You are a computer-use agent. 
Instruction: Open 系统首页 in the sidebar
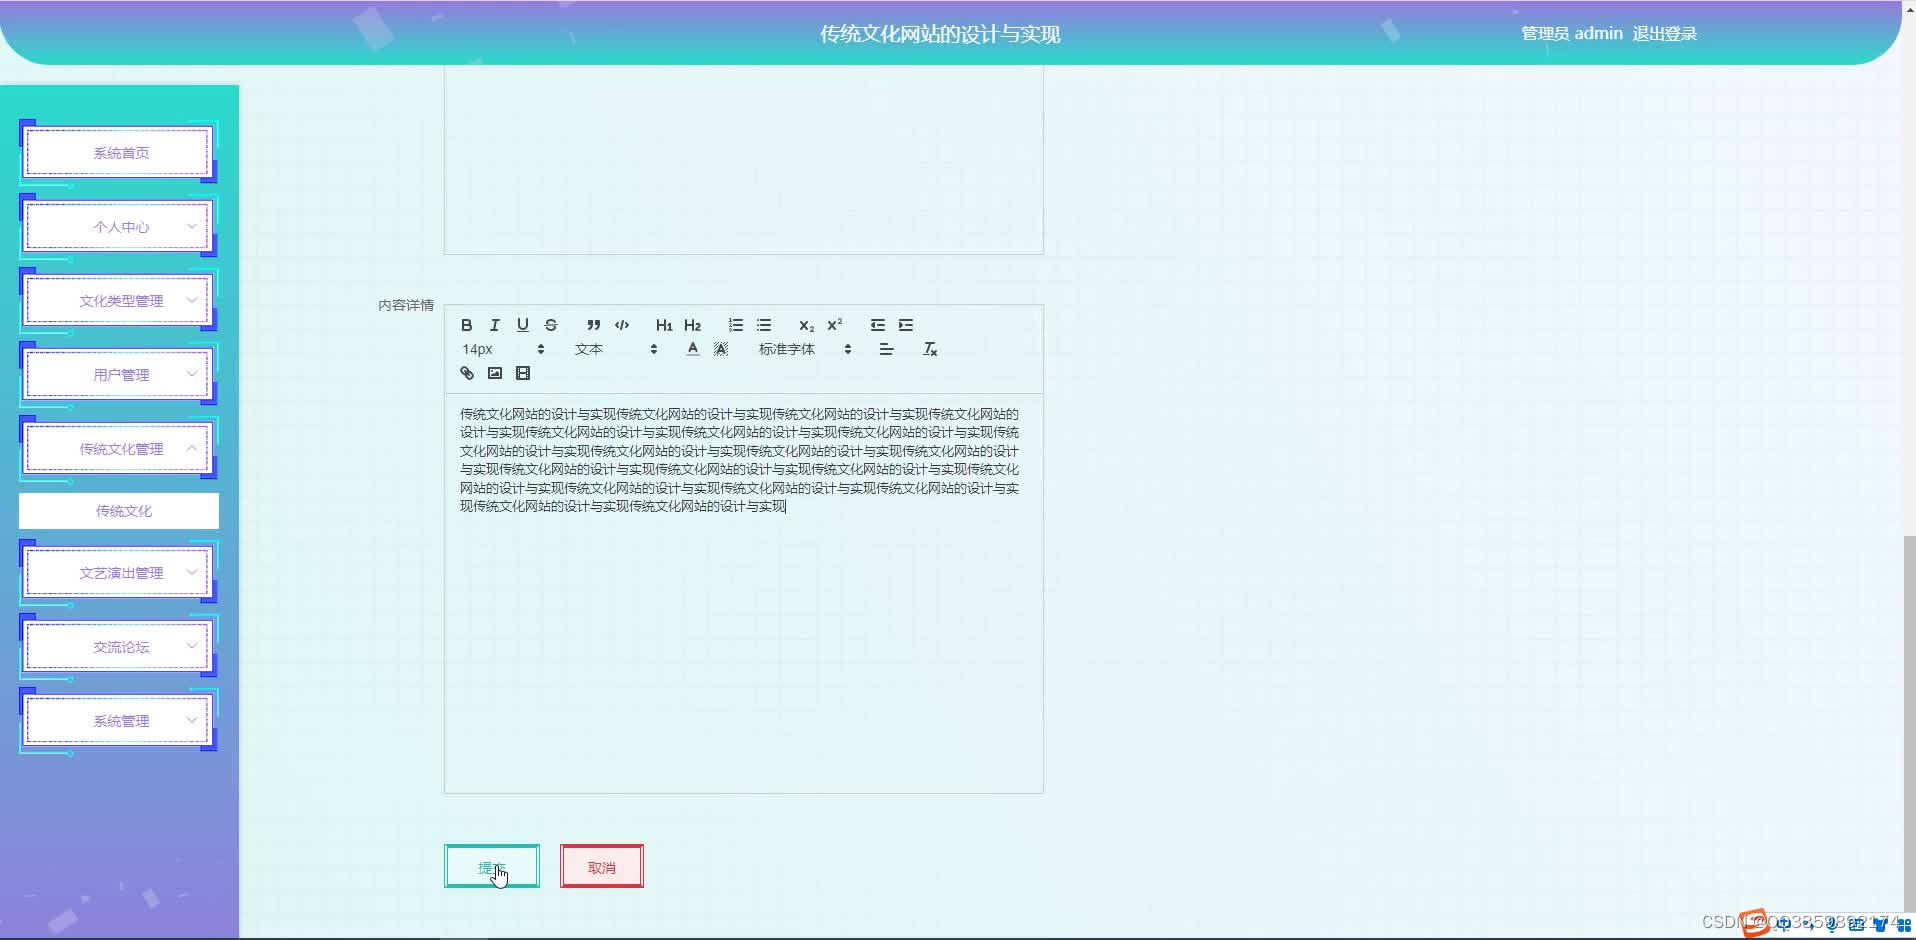pos(119,153)
